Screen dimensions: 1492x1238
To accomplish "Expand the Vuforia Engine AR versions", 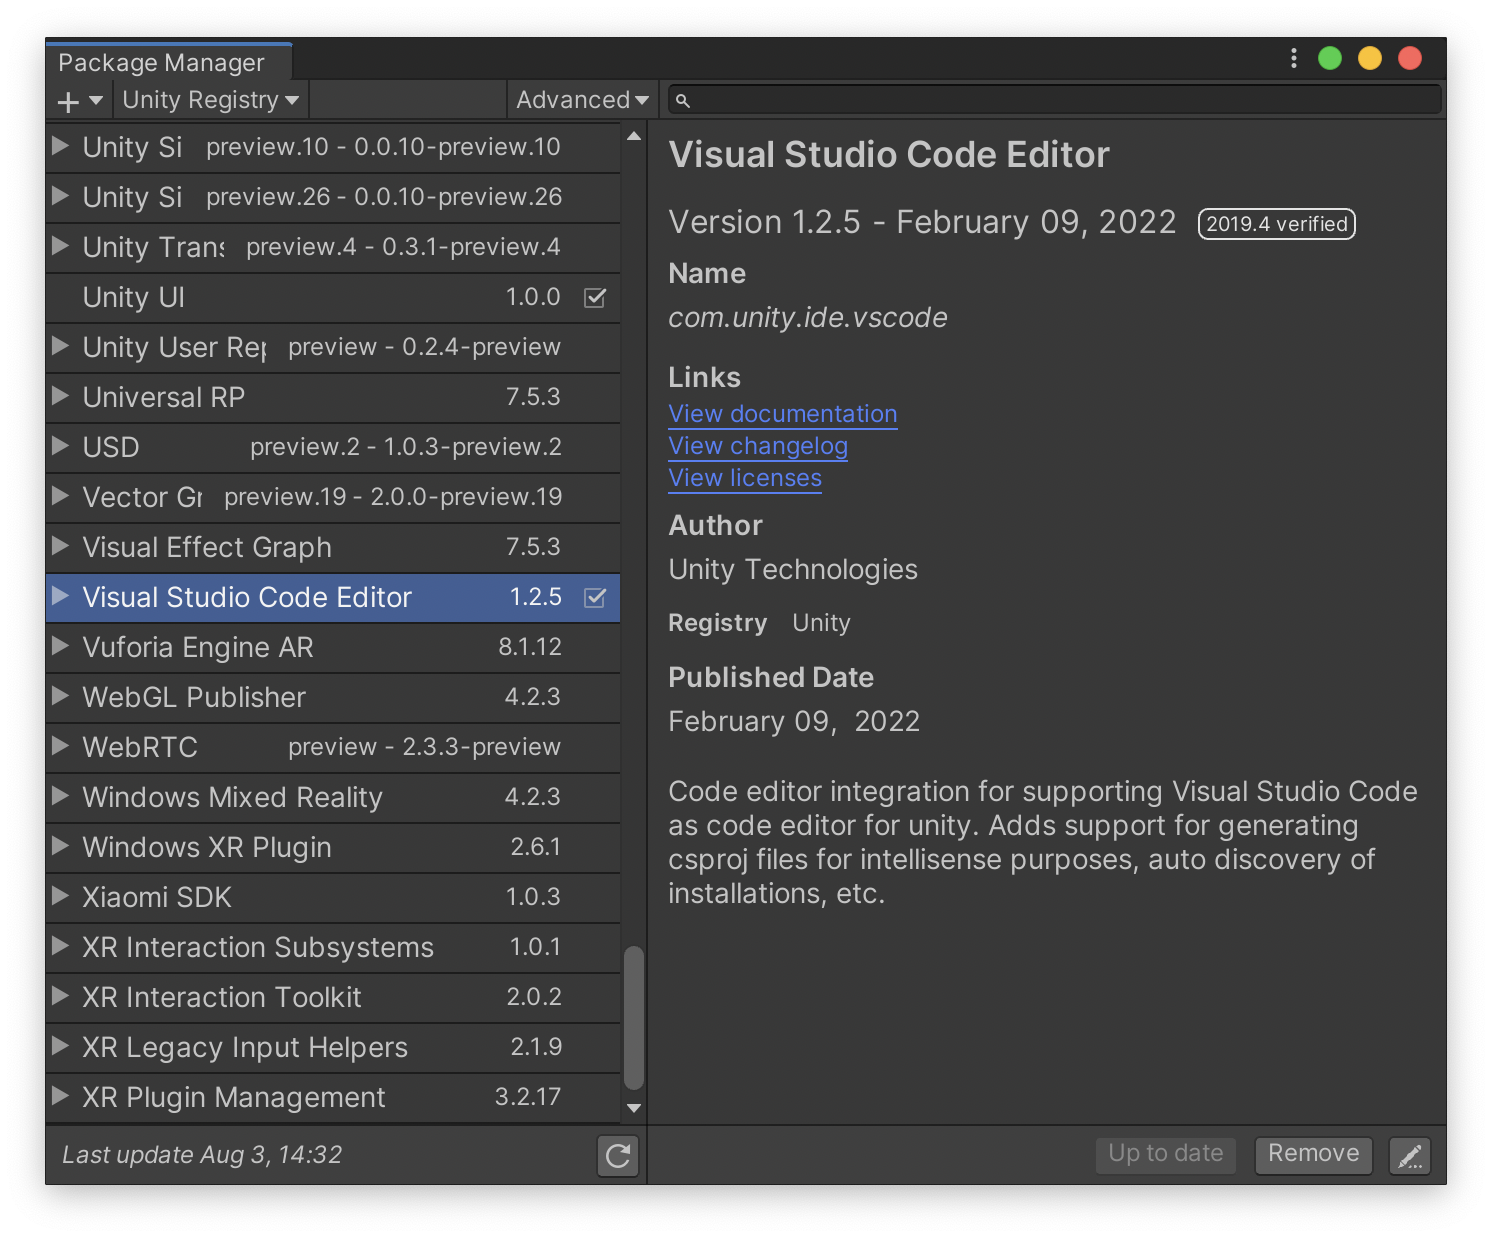I will click(60, 646).
